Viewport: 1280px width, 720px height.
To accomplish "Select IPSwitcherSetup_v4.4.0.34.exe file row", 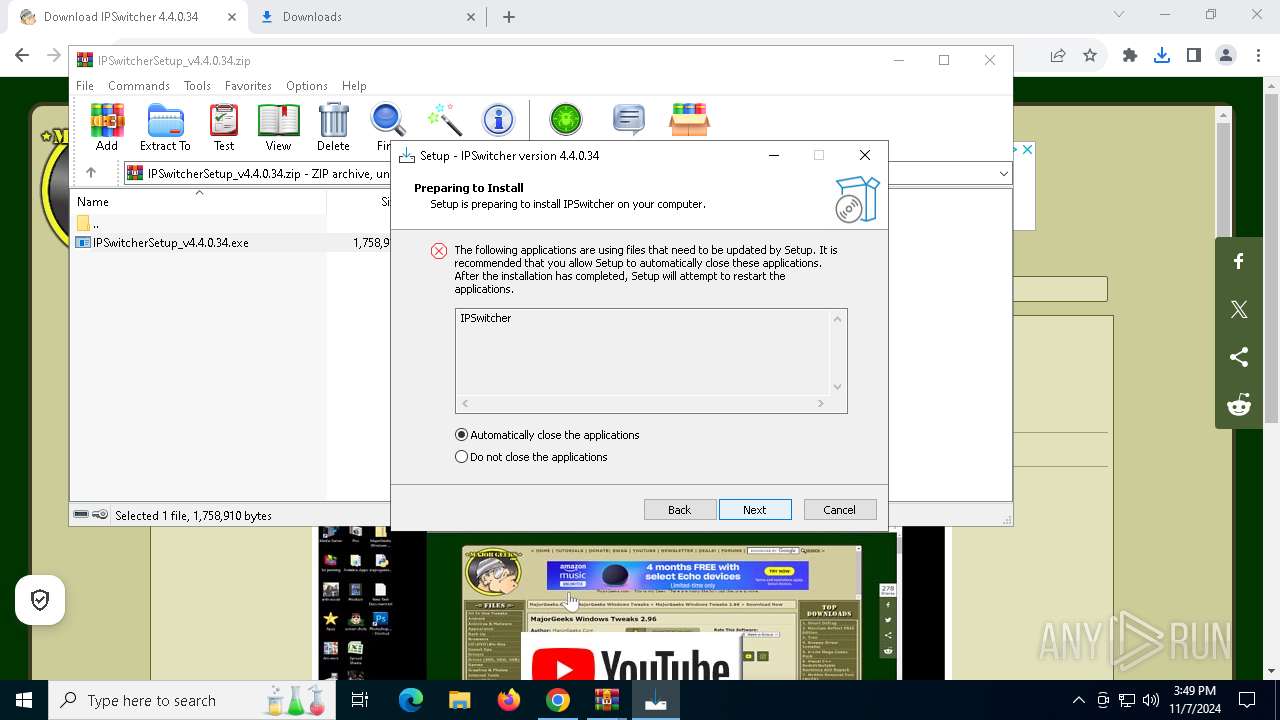I will coord(232,243).
